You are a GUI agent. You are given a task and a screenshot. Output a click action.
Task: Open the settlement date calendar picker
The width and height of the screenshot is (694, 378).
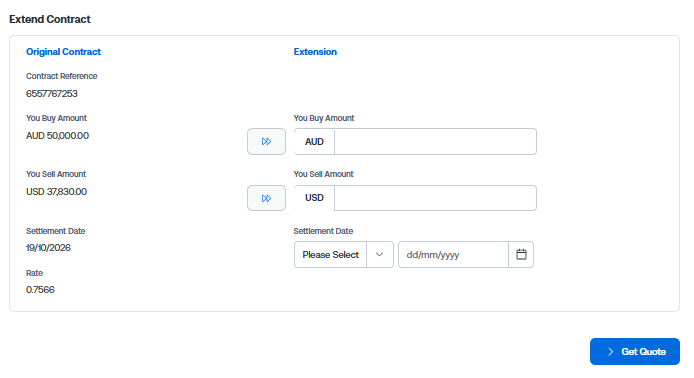(x=521, y=255)
